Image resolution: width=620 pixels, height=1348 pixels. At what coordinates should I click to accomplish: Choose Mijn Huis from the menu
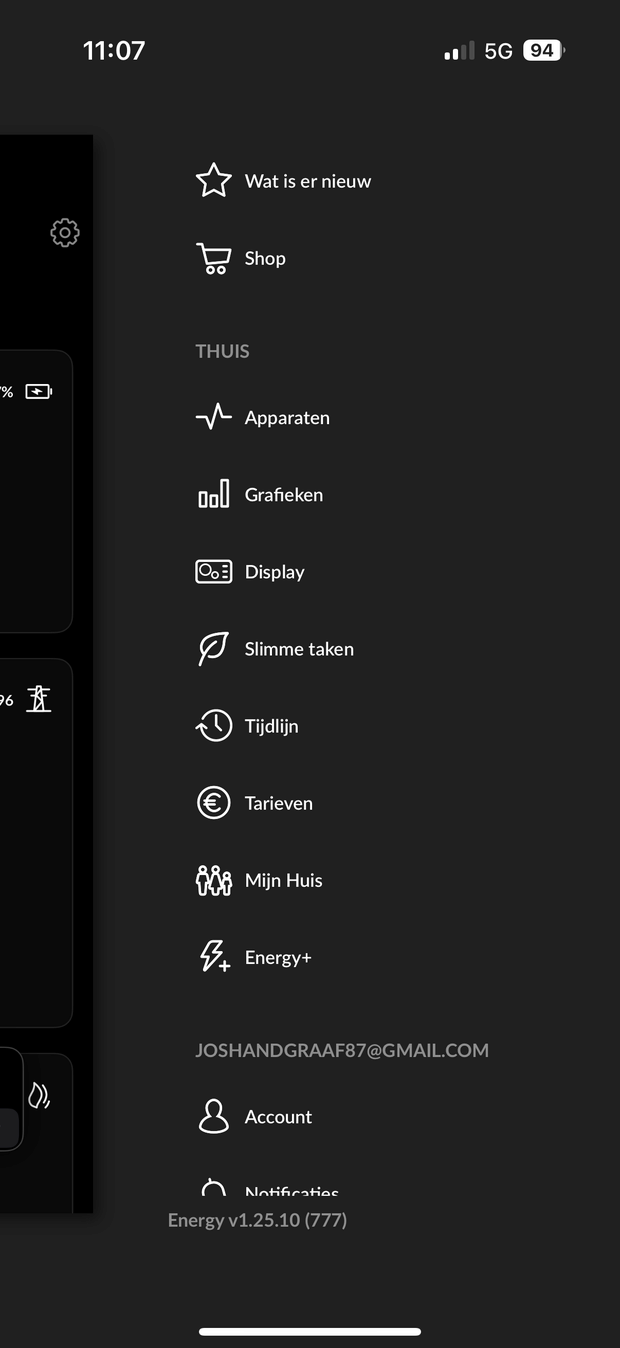point(283,880)
